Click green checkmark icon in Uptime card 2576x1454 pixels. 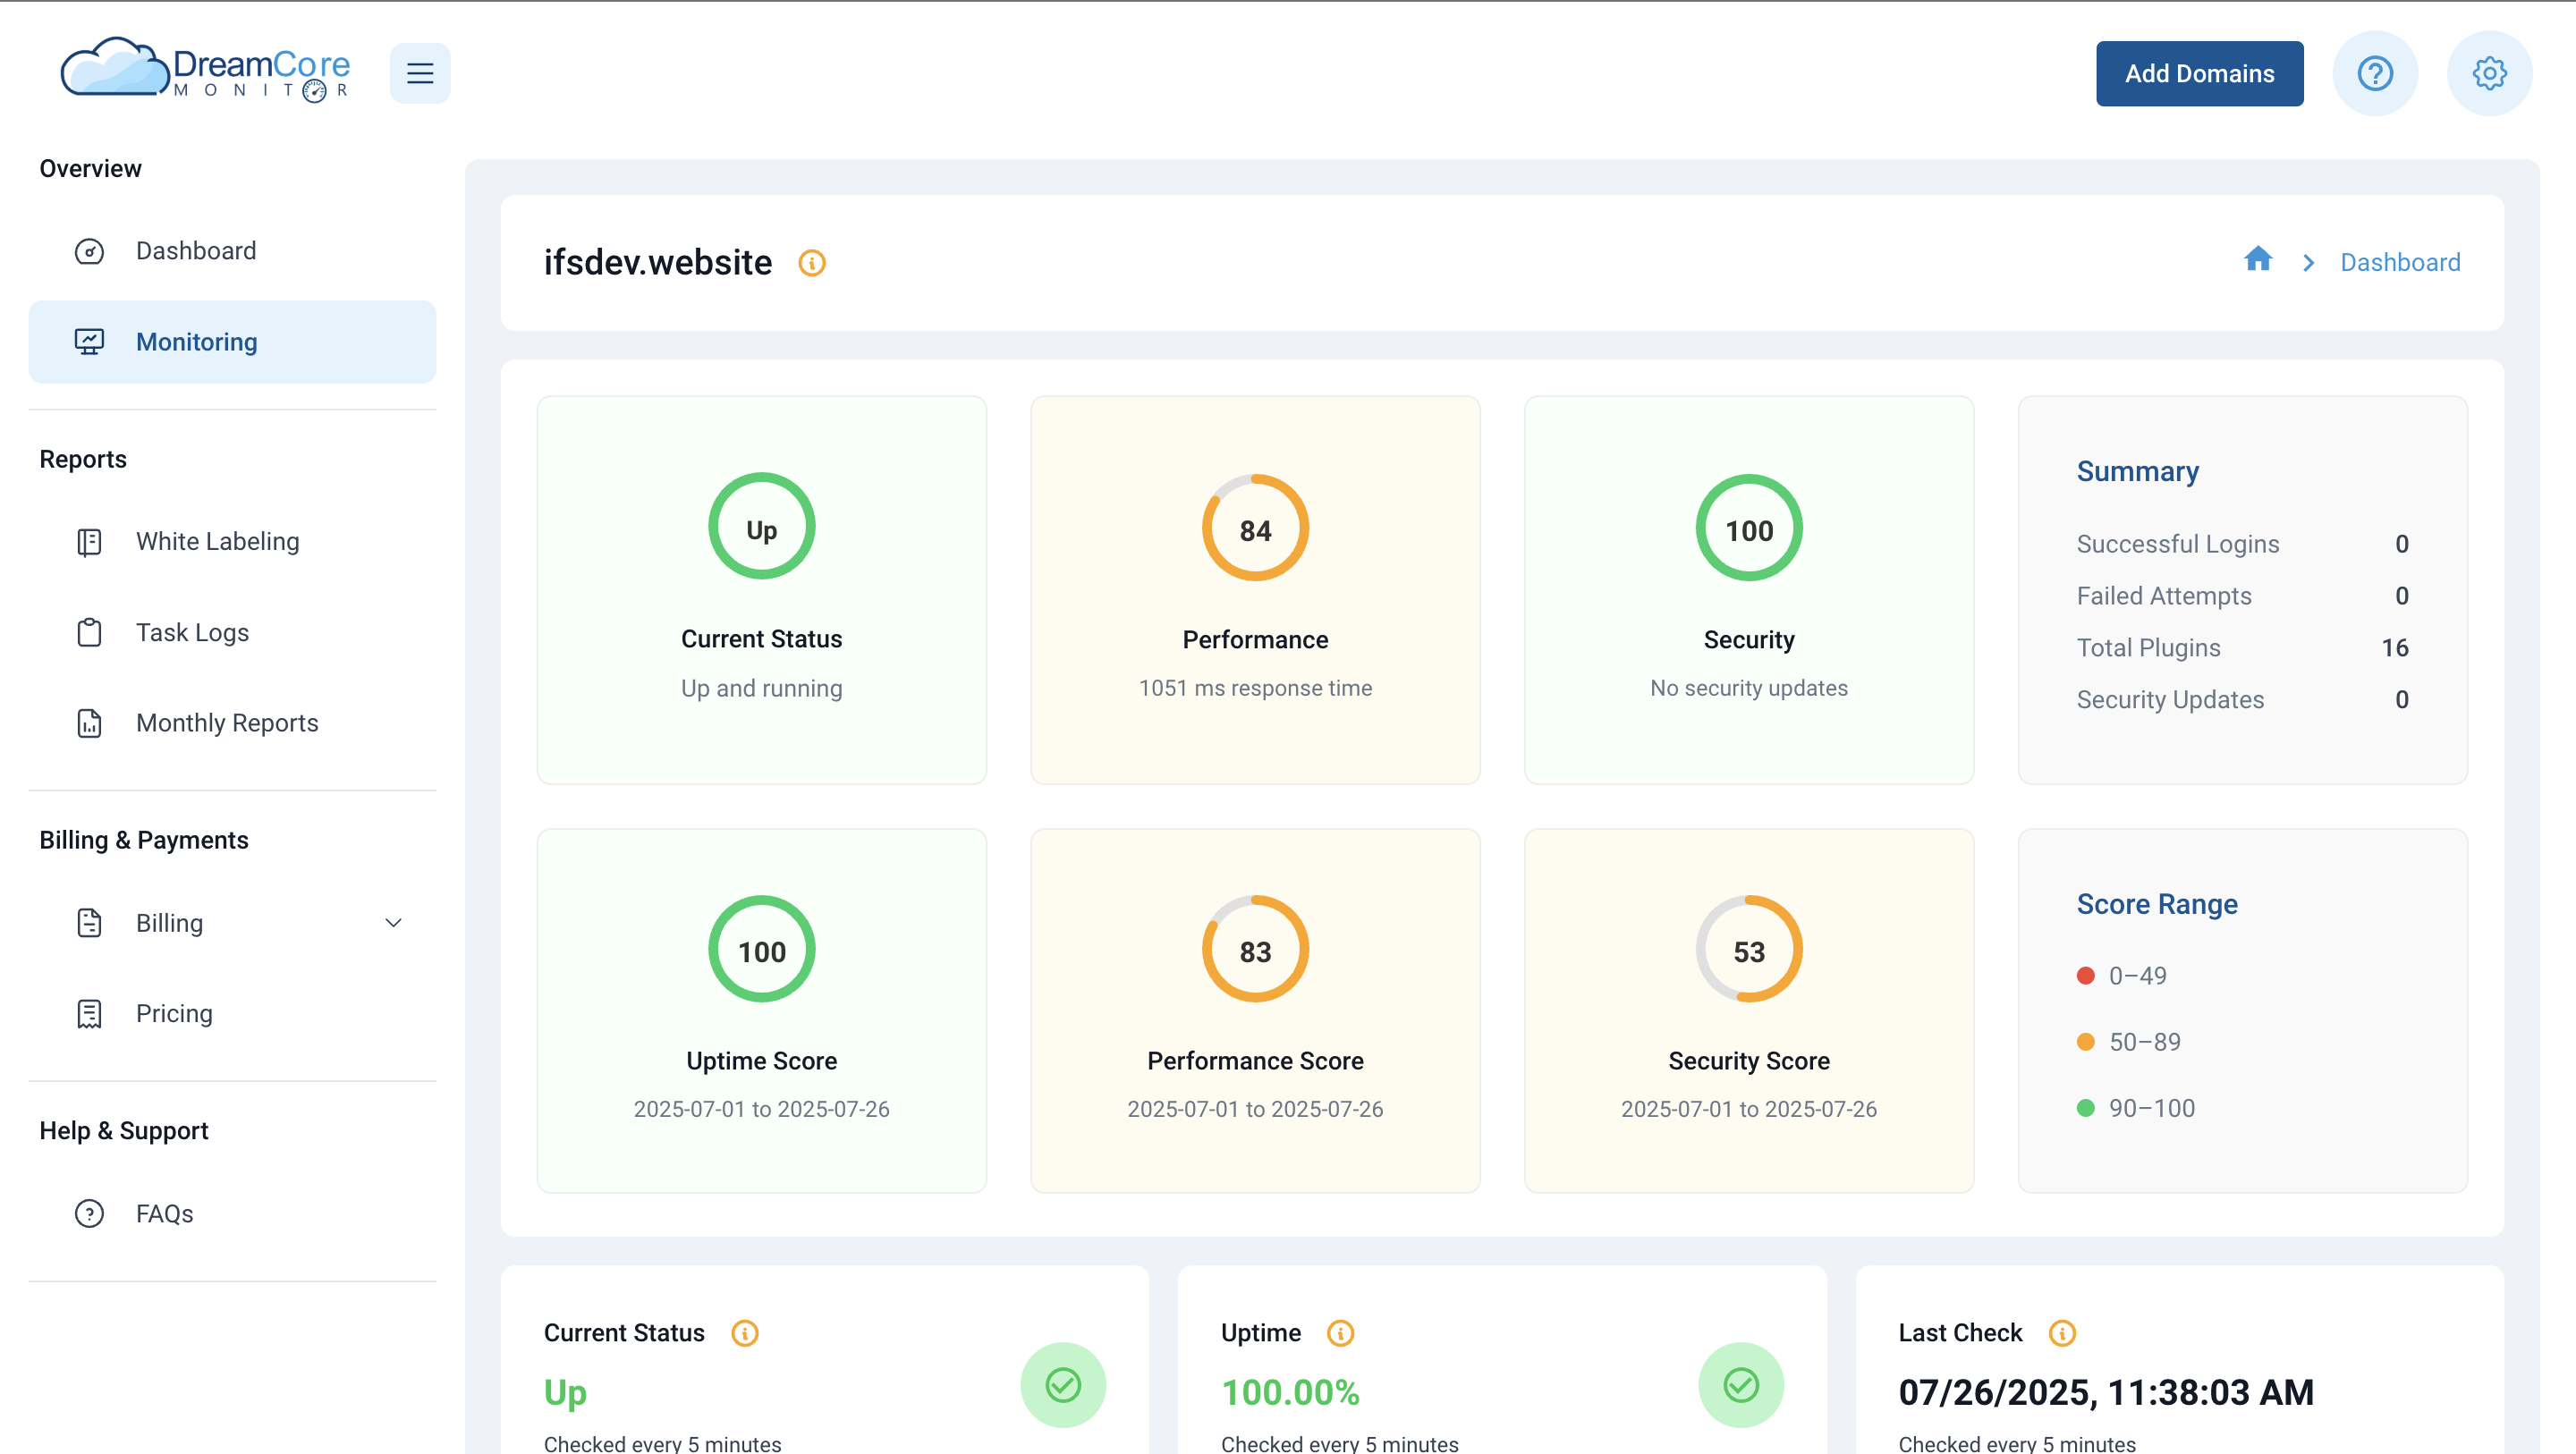pyautogui.click(x=1741, y=1385)
